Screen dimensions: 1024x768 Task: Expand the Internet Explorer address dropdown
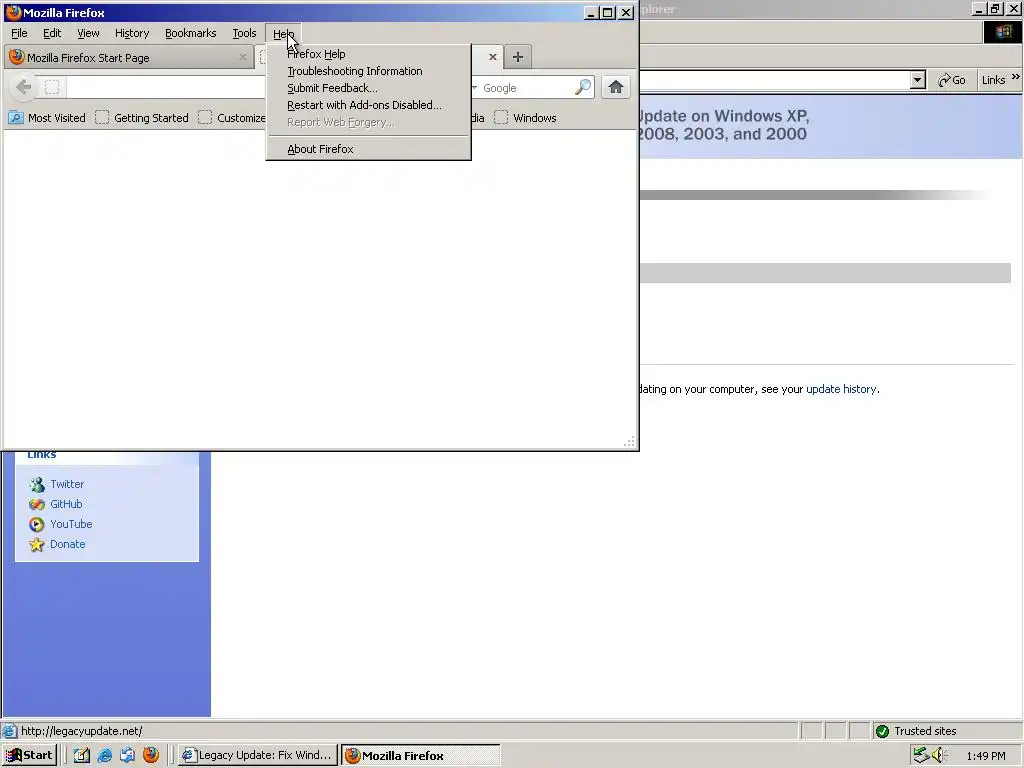point(918,80)
